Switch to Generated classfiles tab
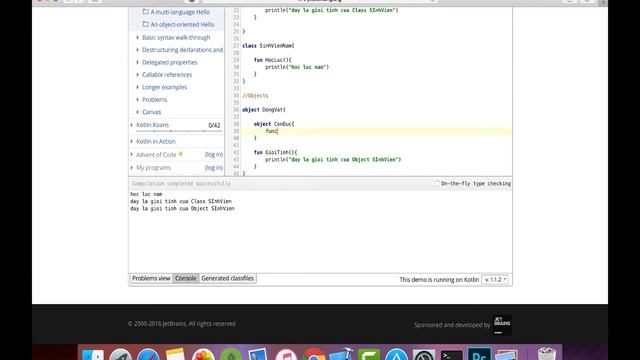Viewport: 640px width, 360px height. pyautogui.click(x=227, y=278)
